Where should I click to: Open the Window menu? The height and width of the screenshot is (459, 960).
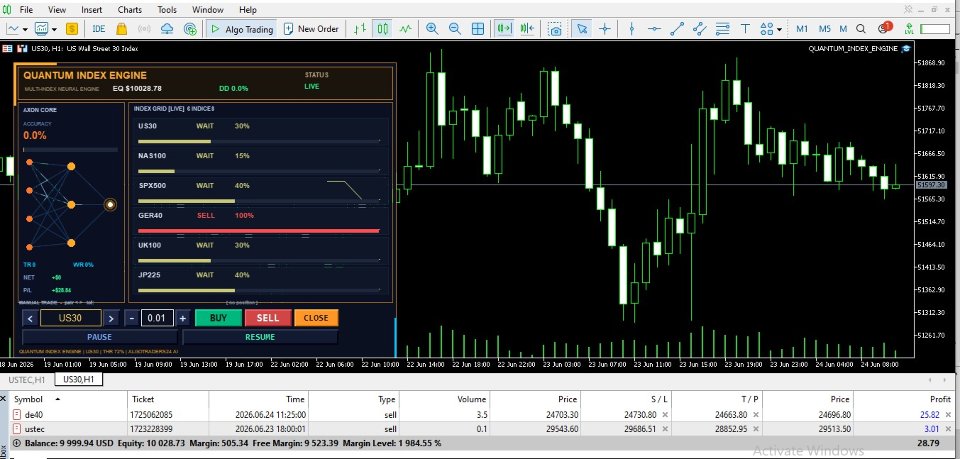pos(208,10)
